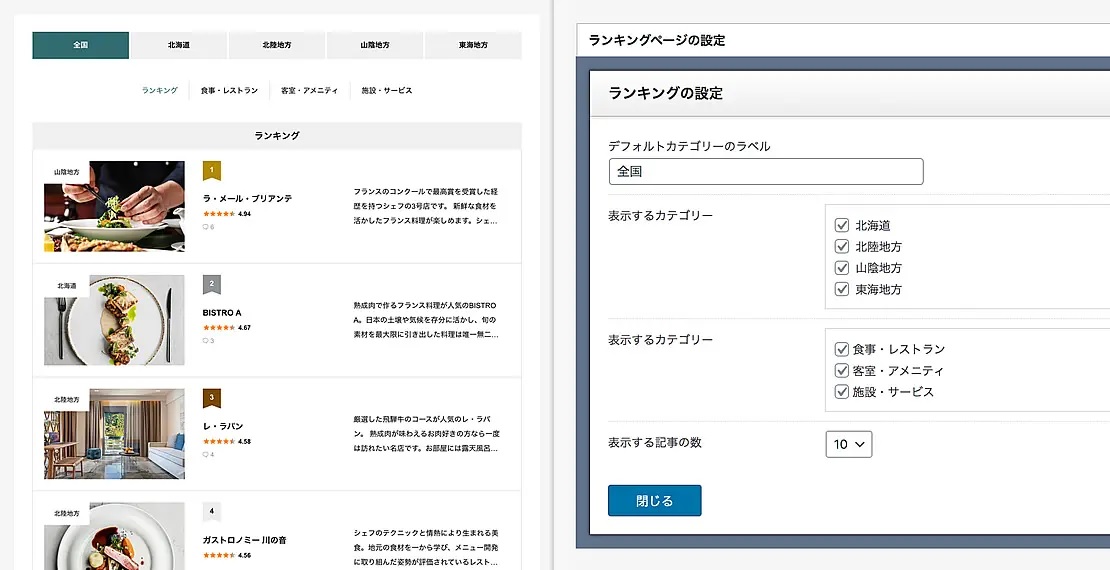Click the silver rank 2 badge icon
The image size is (1110, 570).
click(212, 285)
